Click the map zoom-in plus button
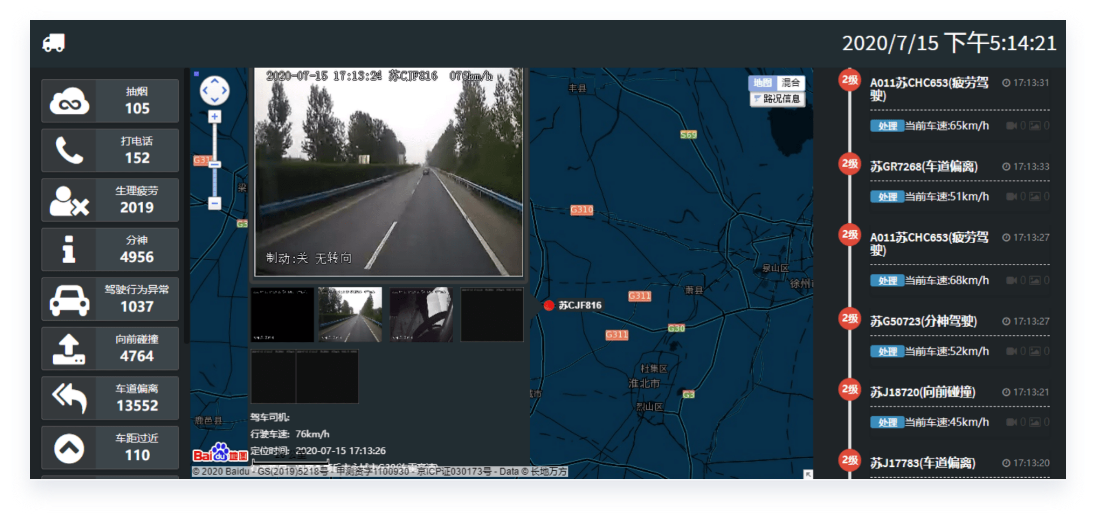1096x521 pixels. 214,117
